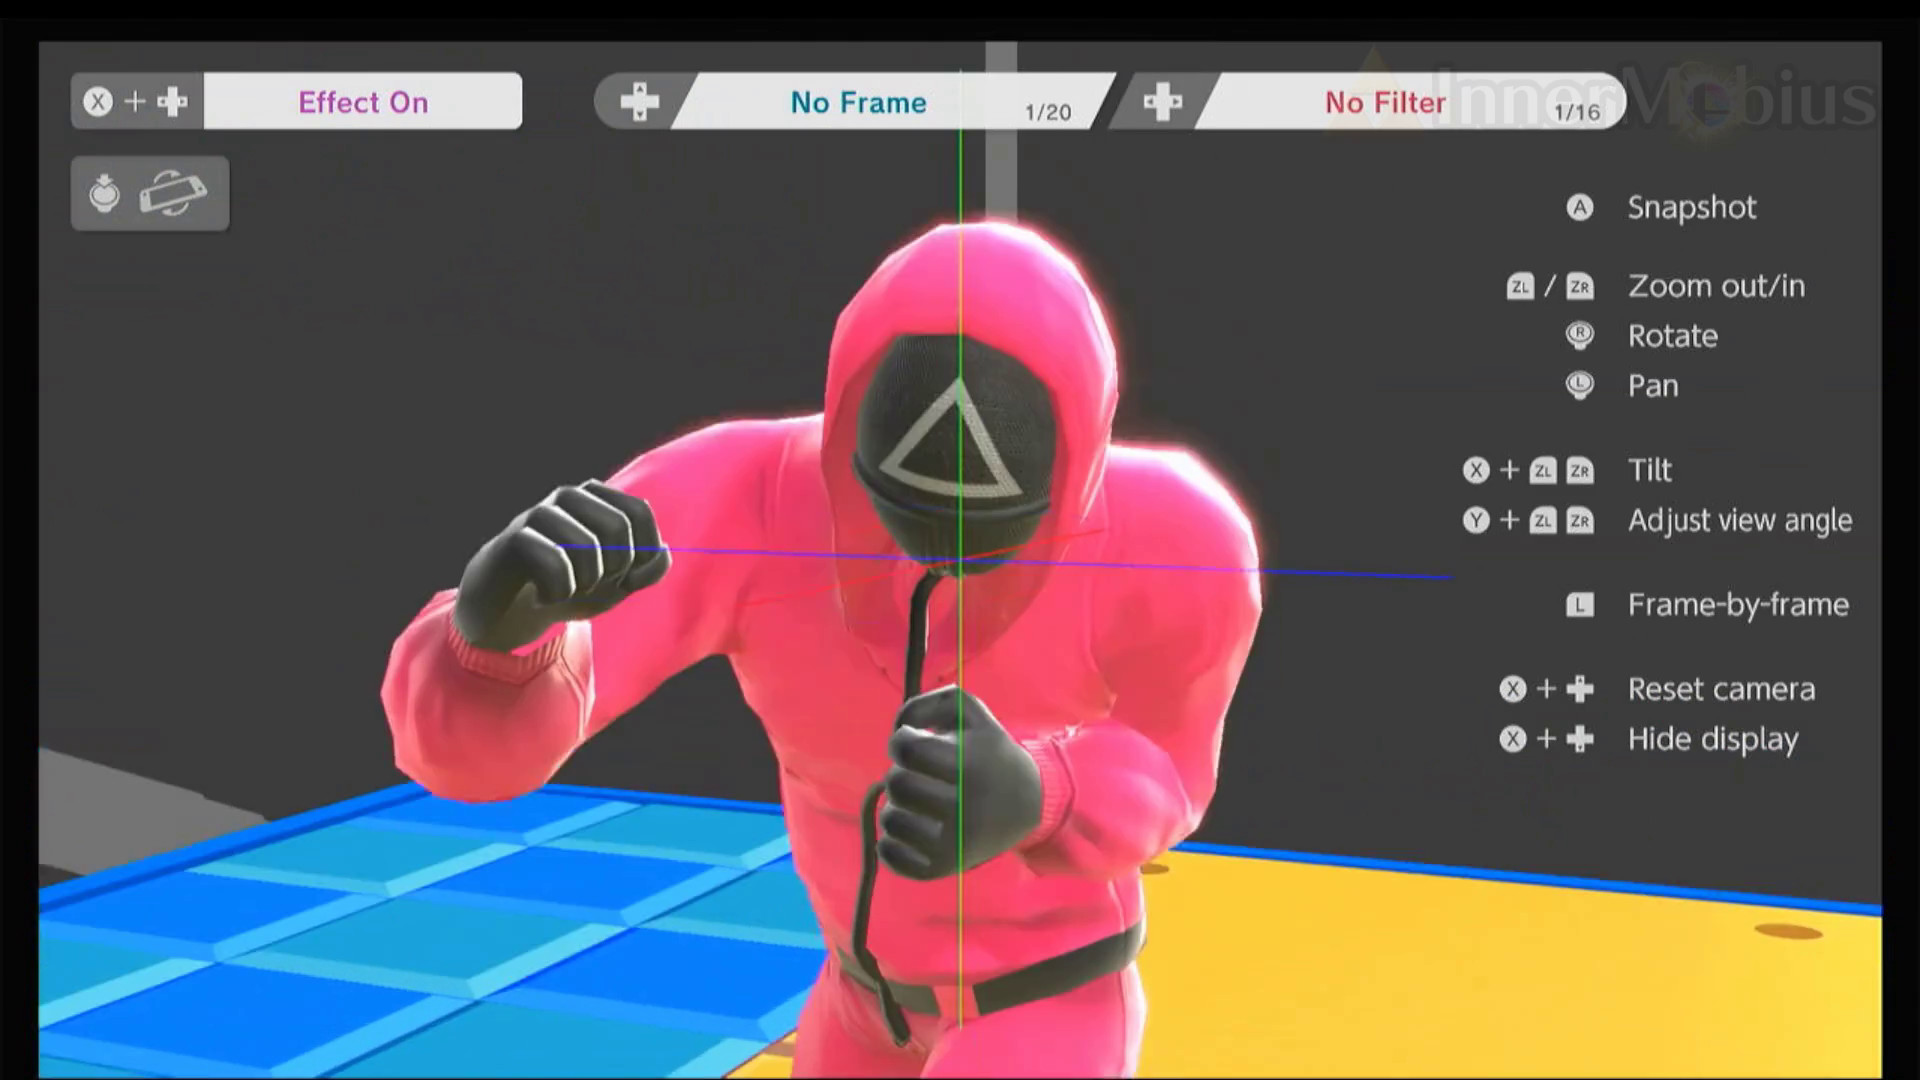The image size is (1920, 1080).
Task: Toggle the Effect On setting
Action: tap(364, 101)
